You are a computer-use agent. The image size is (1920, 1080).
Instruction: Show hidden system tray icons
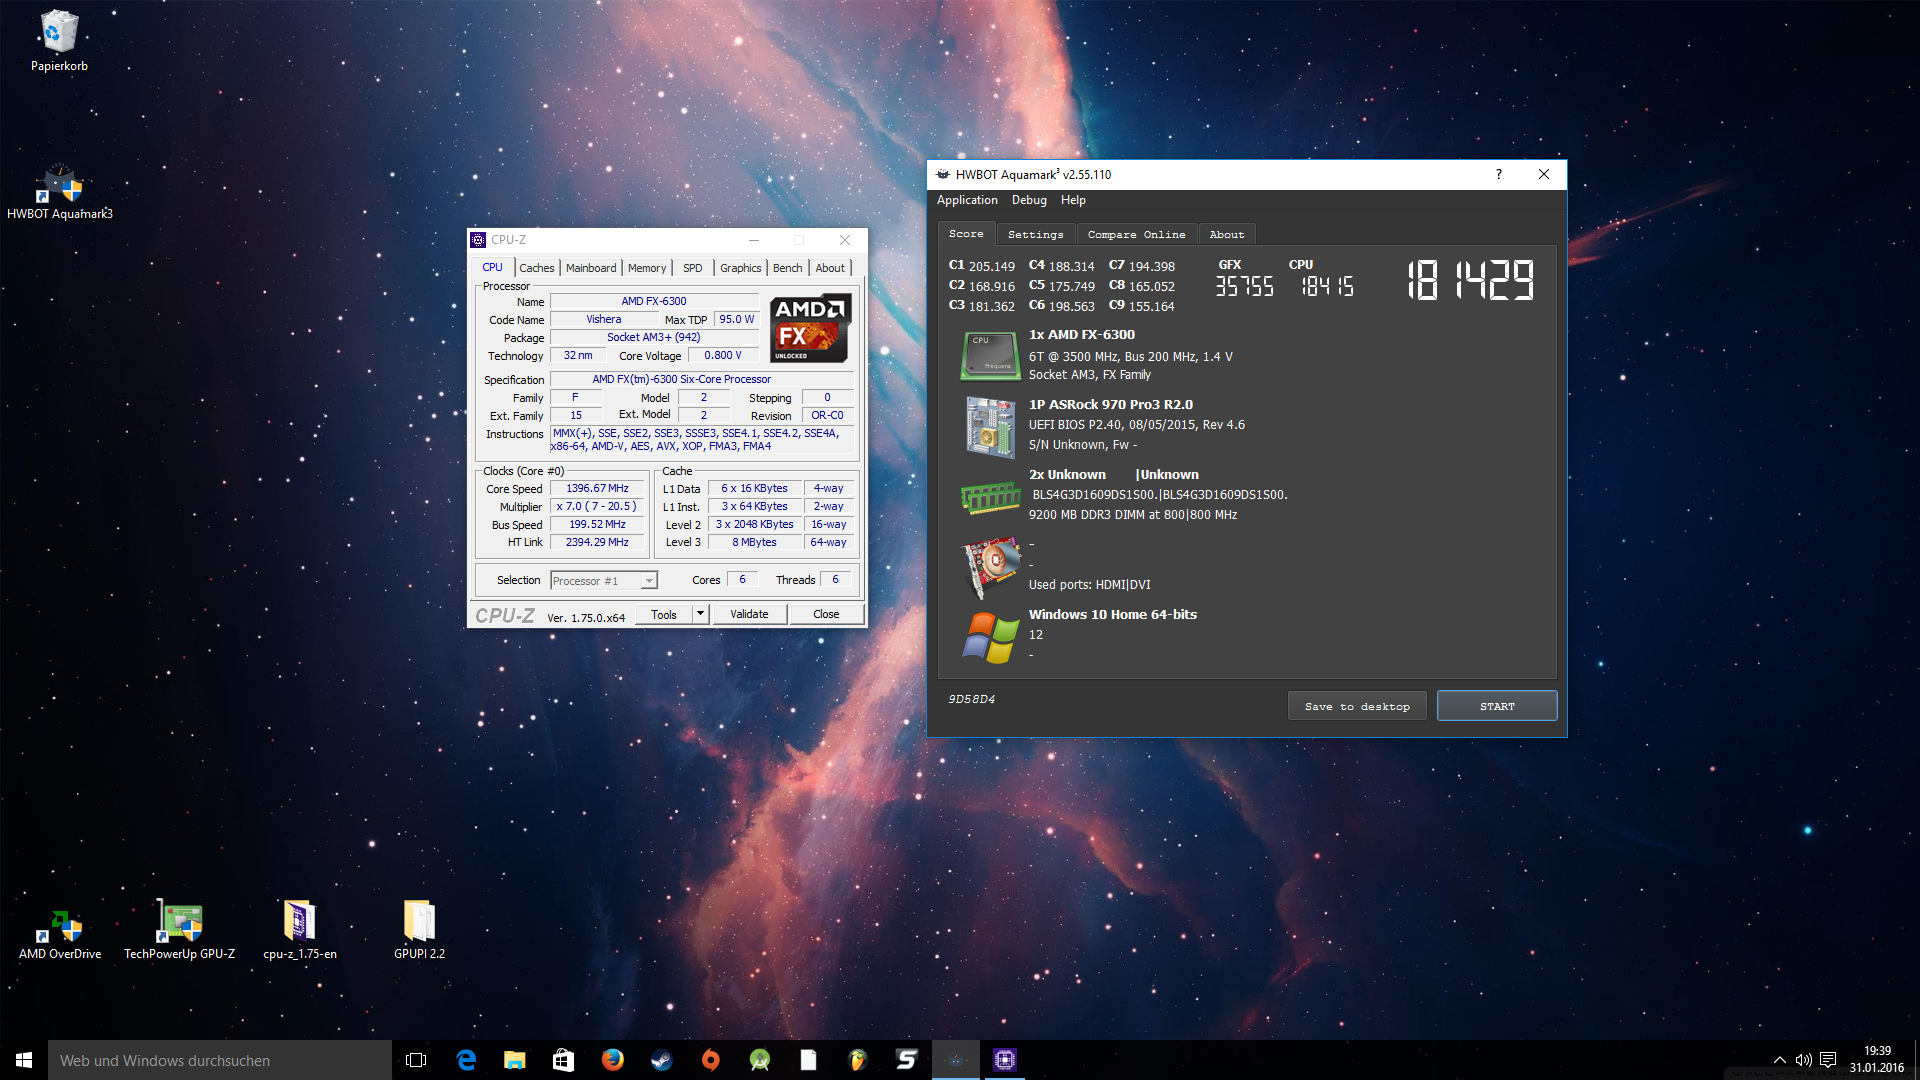pyautogui.click(x=1779, y=1060)
